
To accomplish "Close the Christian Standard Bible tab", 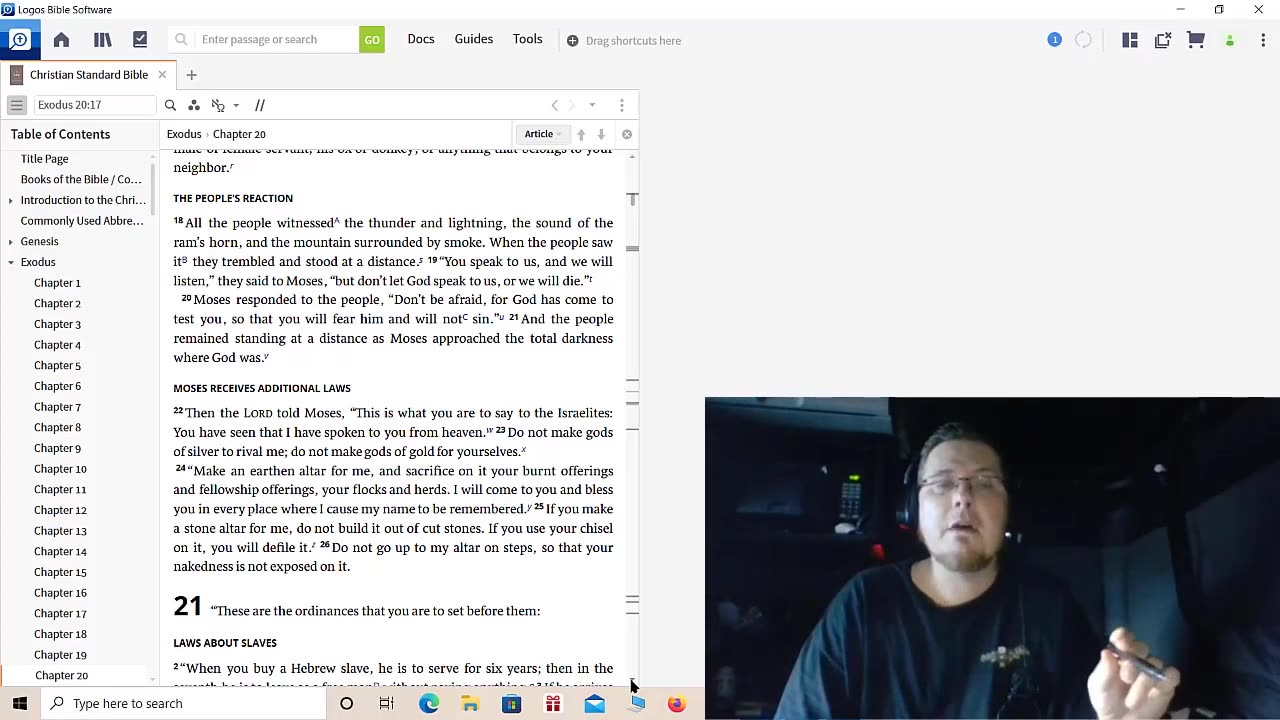I will pos(162,75).
